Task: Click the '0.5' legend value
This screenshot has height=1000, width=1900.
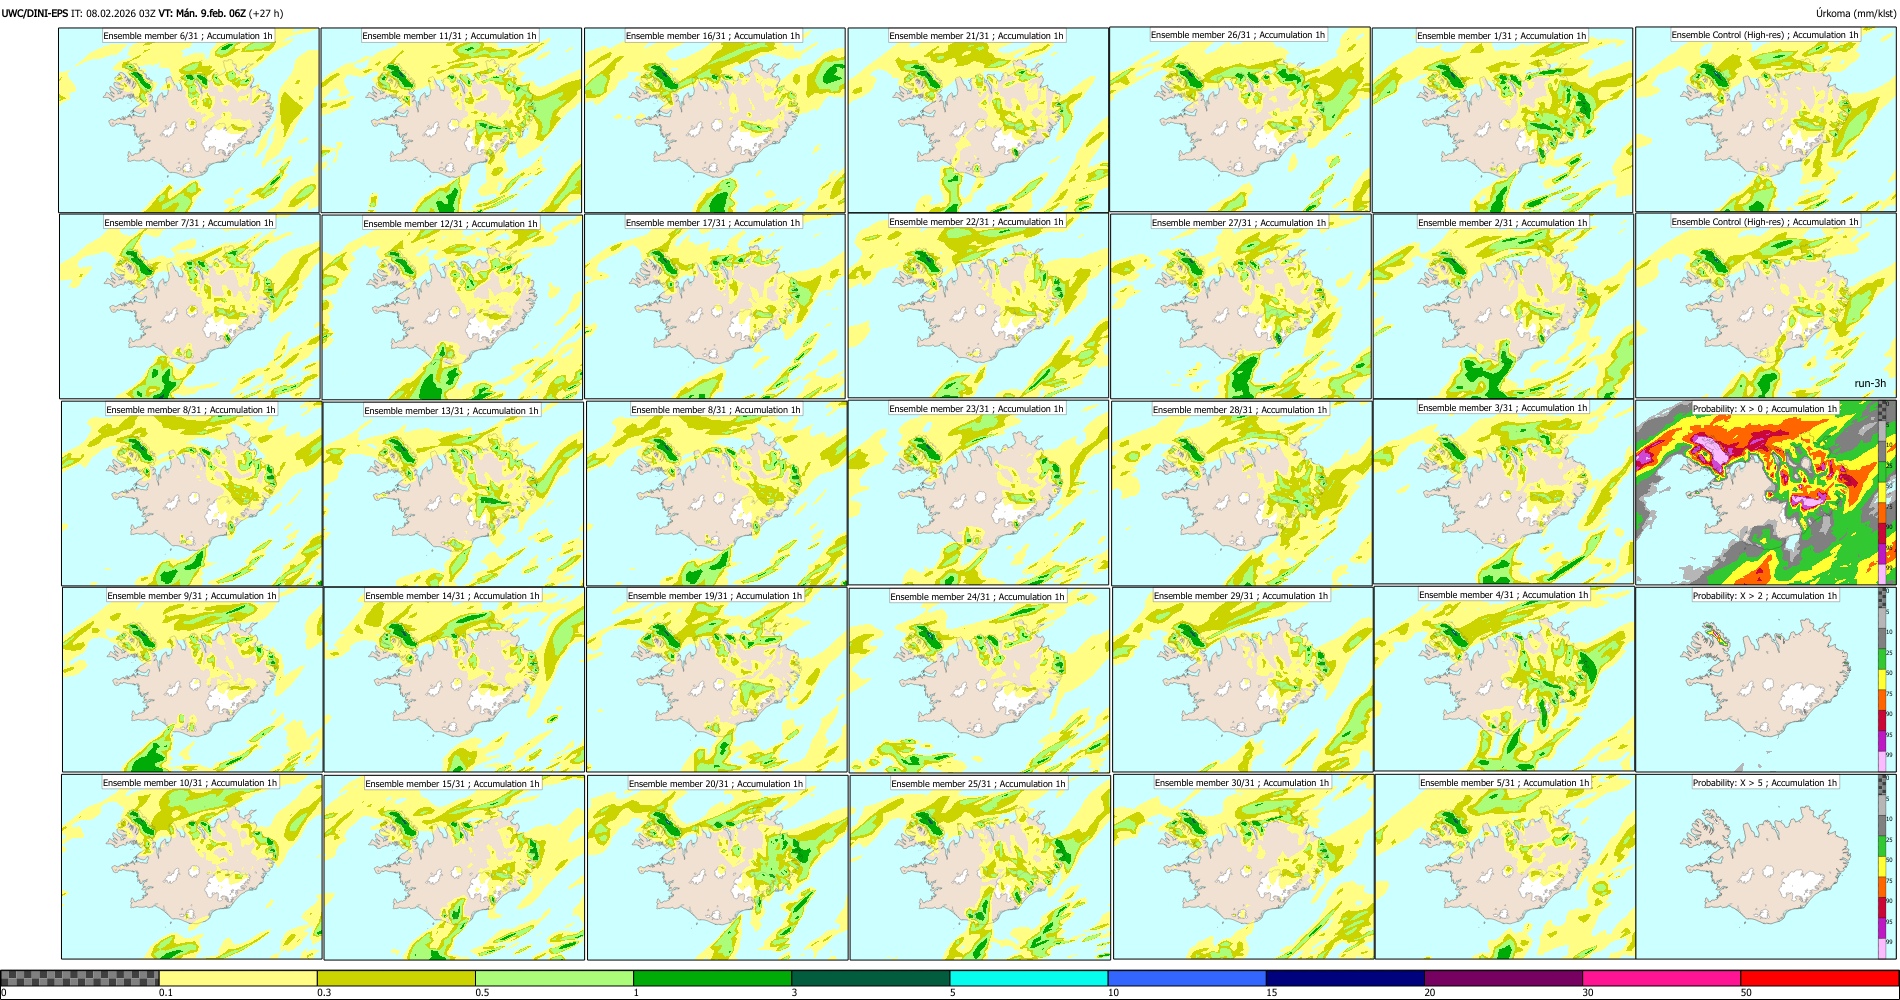Action: click(481, 993)
